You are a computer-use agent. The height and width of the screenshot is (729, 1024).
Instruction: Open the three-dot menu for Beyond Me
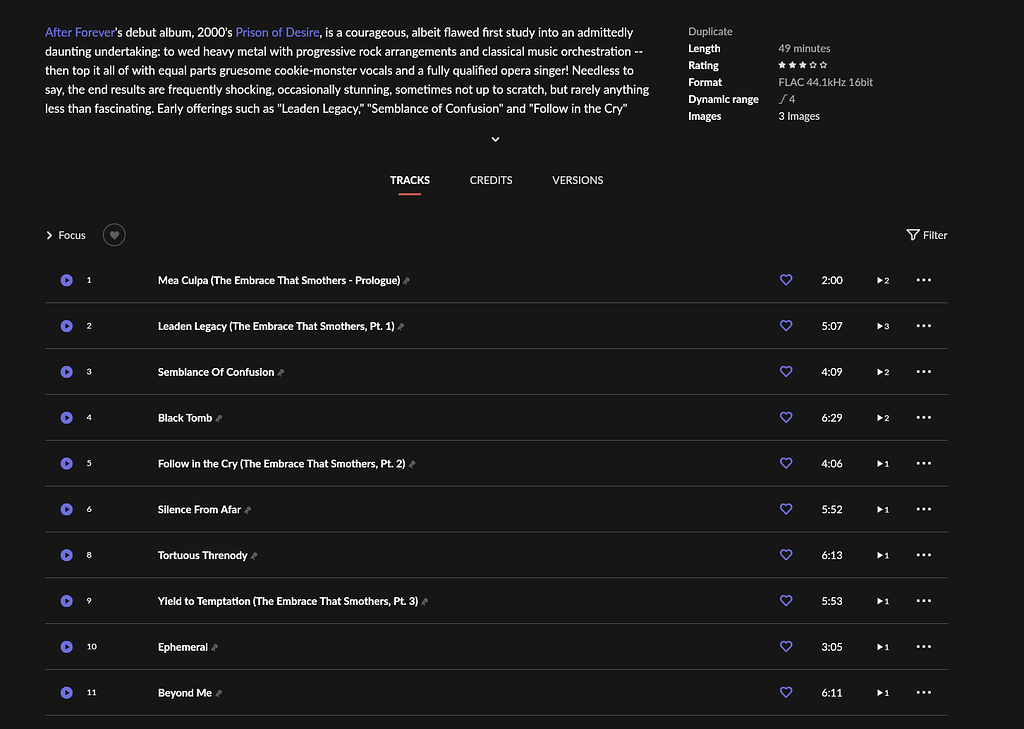point(923,692)
